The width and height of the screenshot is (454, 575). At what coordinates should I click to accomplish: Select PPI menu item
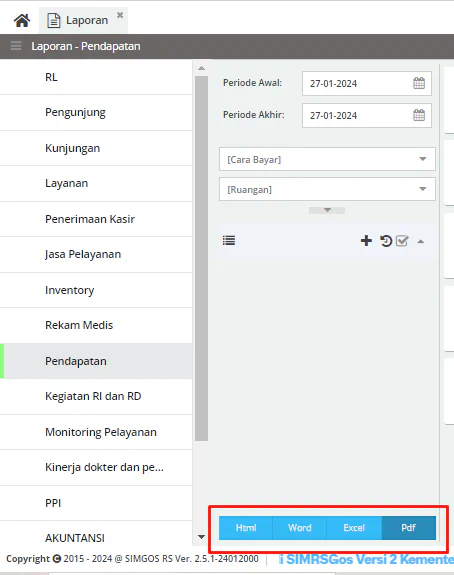point(96,503)
